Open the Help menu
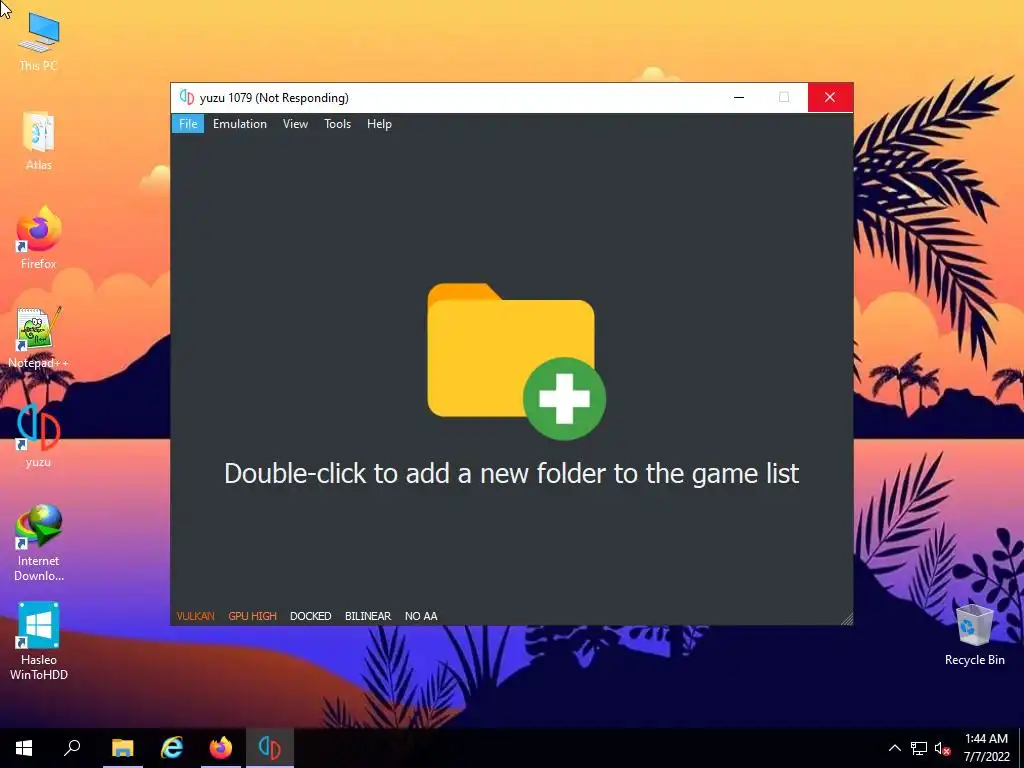Screen dimensions: 1024x768 379,123
